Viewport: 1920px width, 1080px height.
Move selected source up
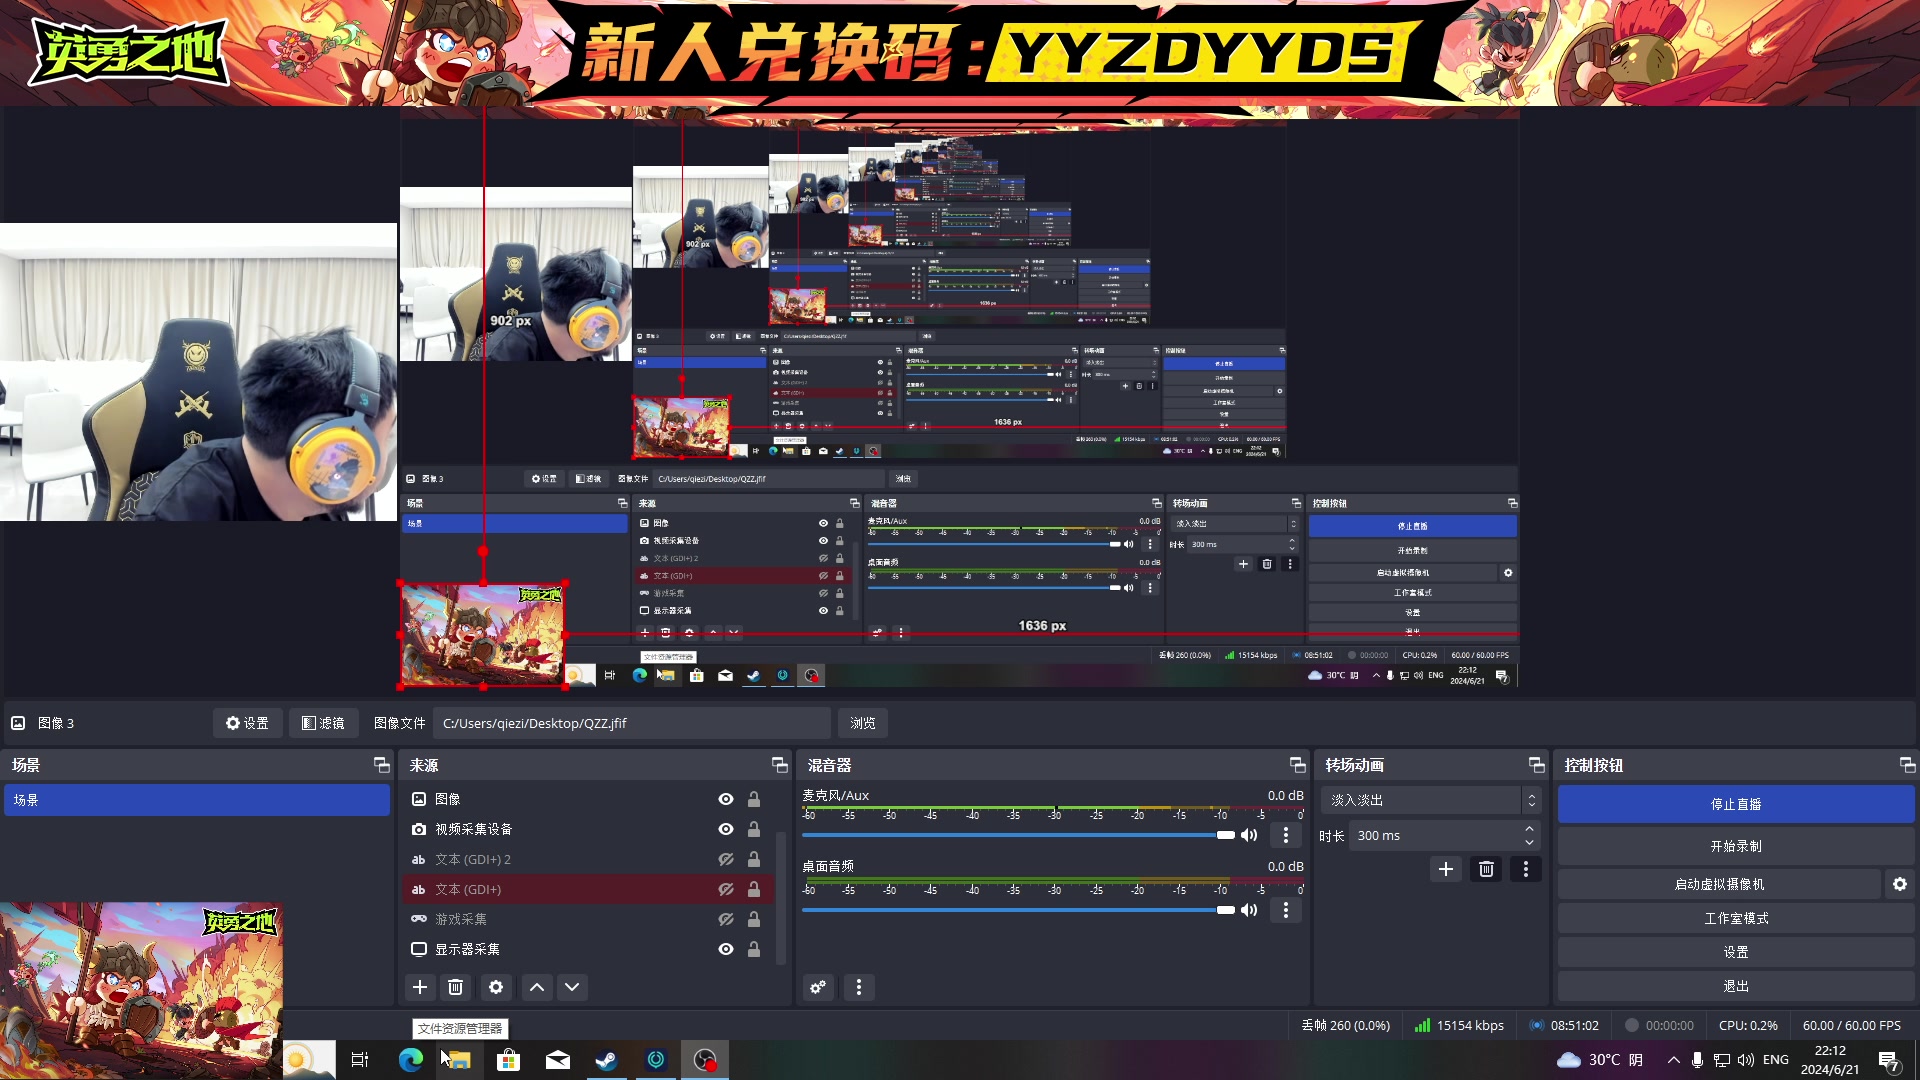[x=537, y=987]
